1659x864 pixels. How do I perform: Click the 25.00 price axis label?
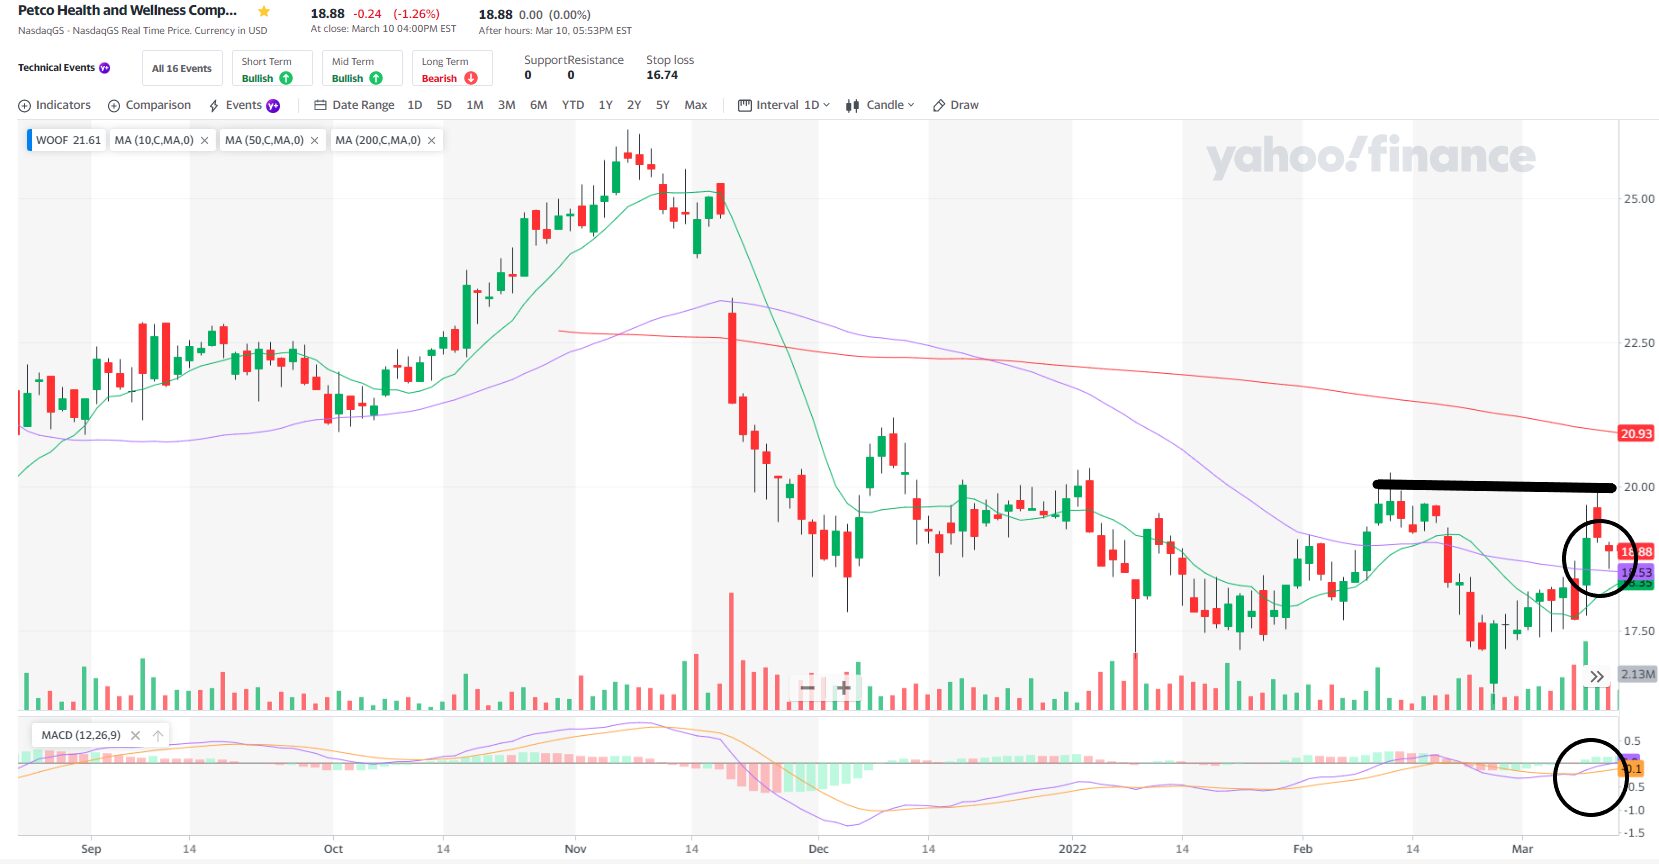point(1639,199)
